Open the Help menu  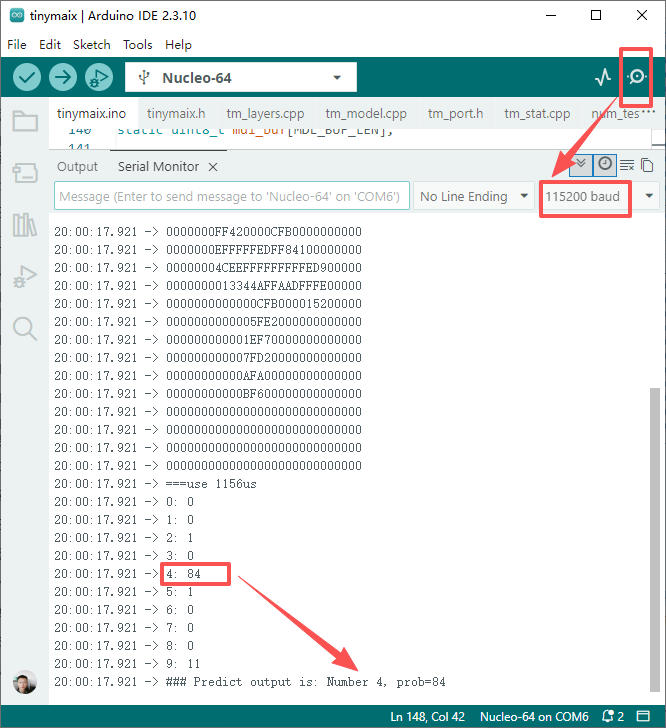178,45
